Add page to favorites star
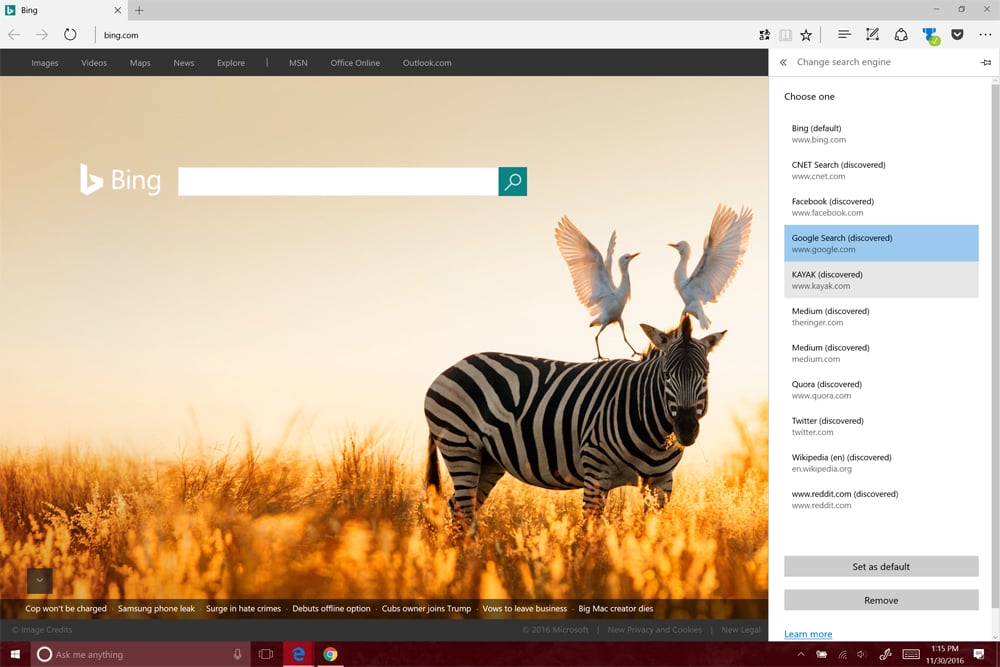This screenshot has height=667, width=1000. 806,35
